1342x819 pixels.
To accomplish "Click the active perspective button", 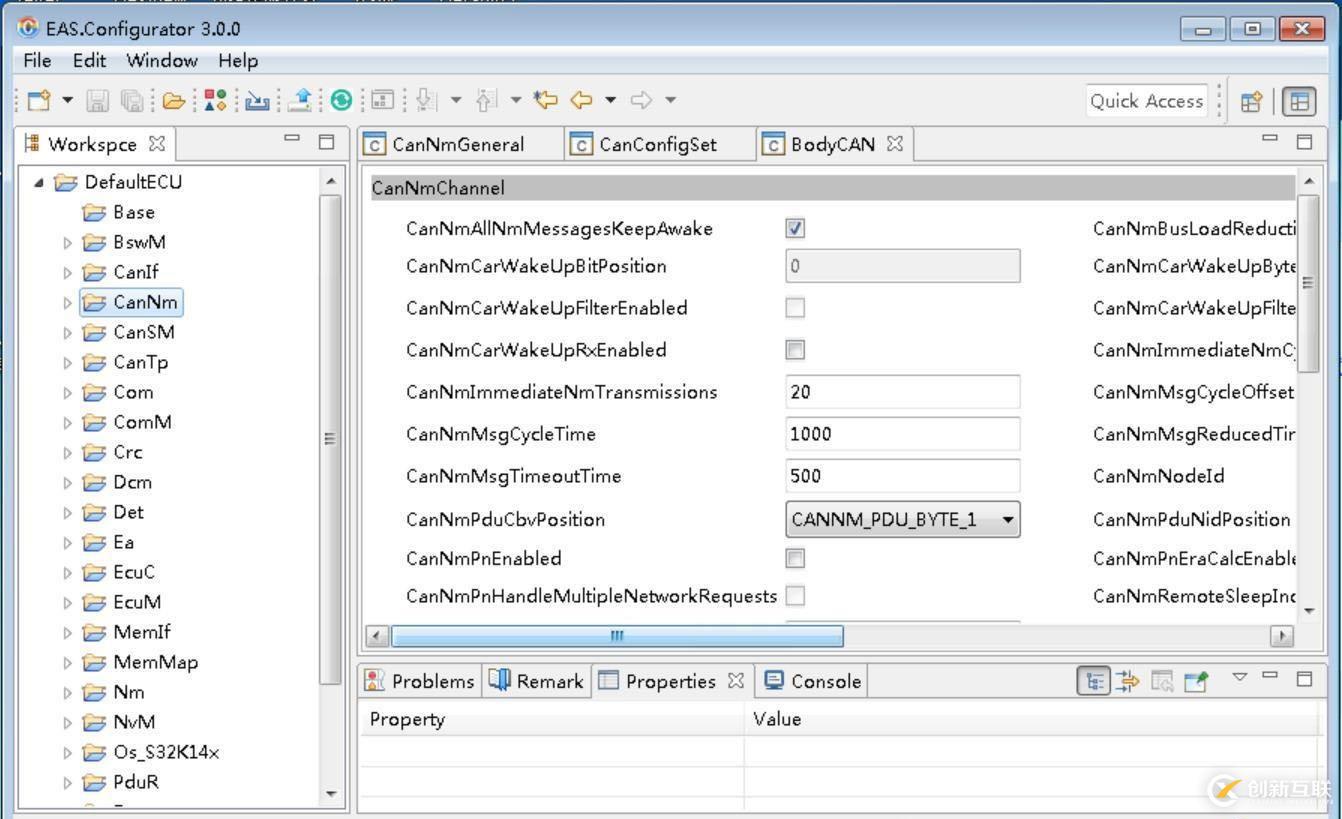I will point(1299,101).
